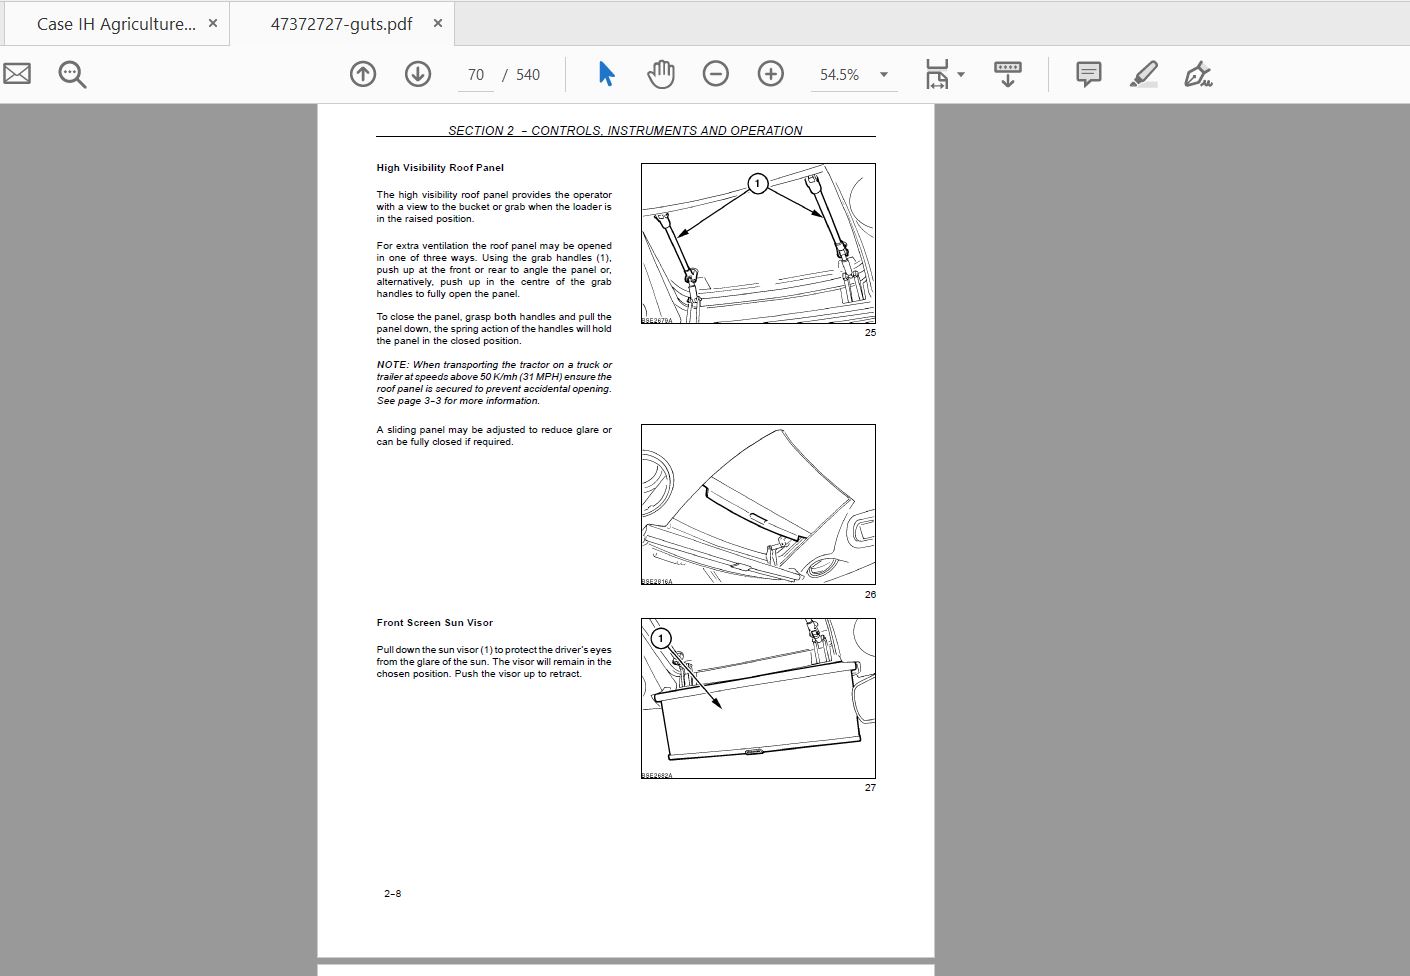The height and width of the screenshot is (976, 1410).
Task: Close the Case IH Agriculture tab
Action: (212, 23)
